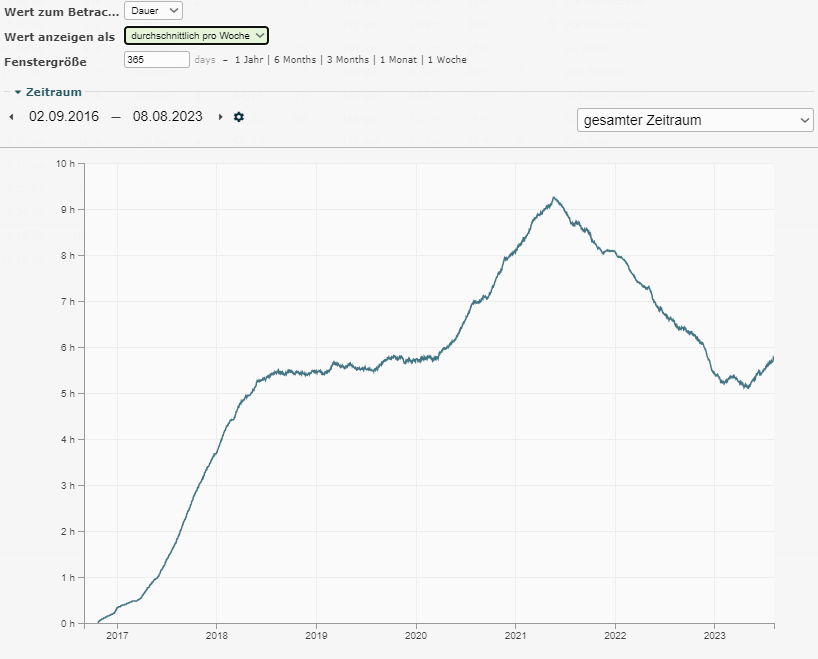
Task: Open the date range gear settings
Action: [x=239, y=117]
